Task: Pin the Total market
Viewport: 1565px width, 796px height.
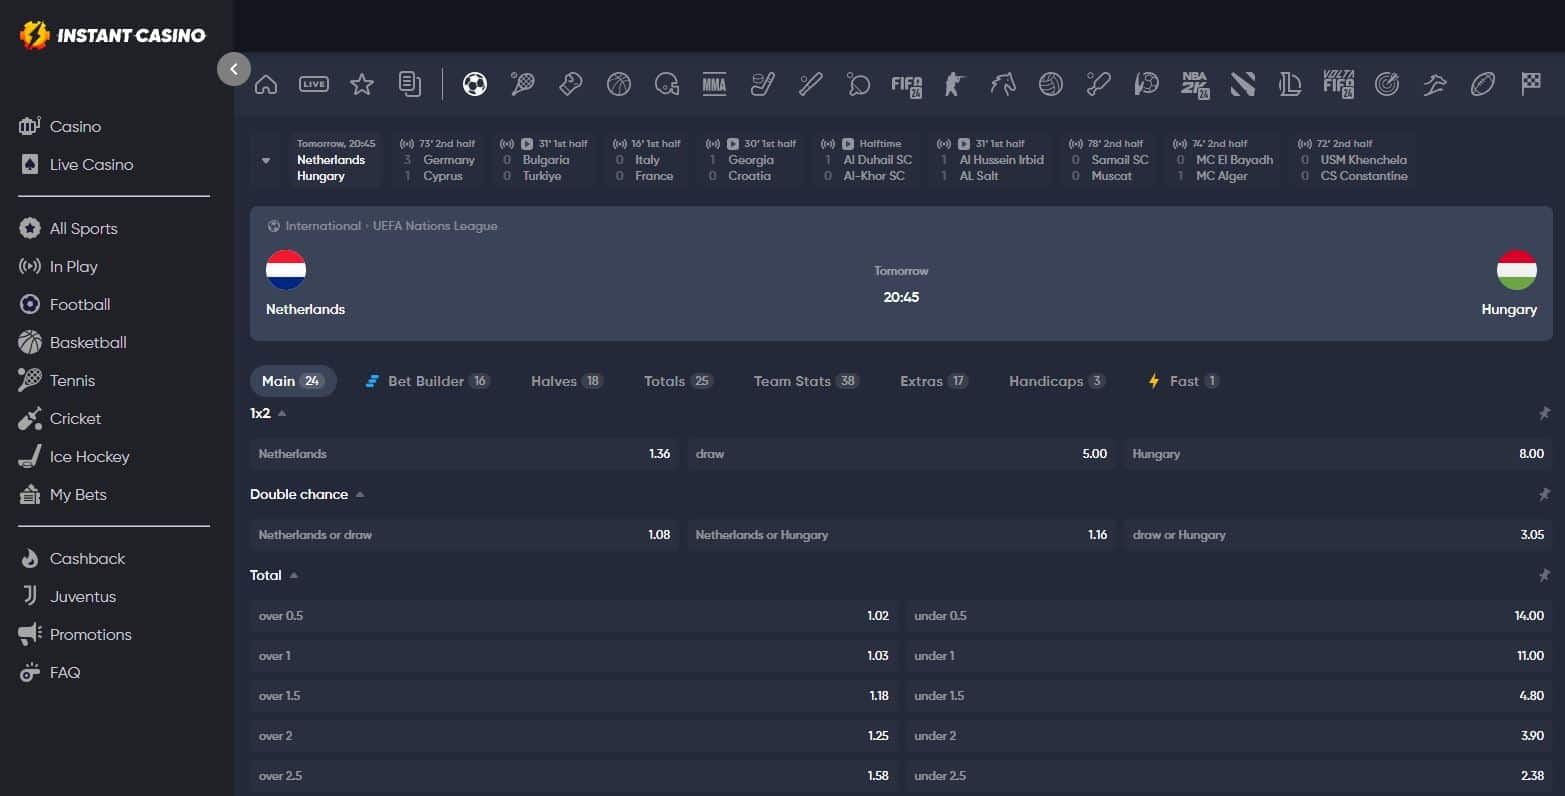Action: point(1544,575)
